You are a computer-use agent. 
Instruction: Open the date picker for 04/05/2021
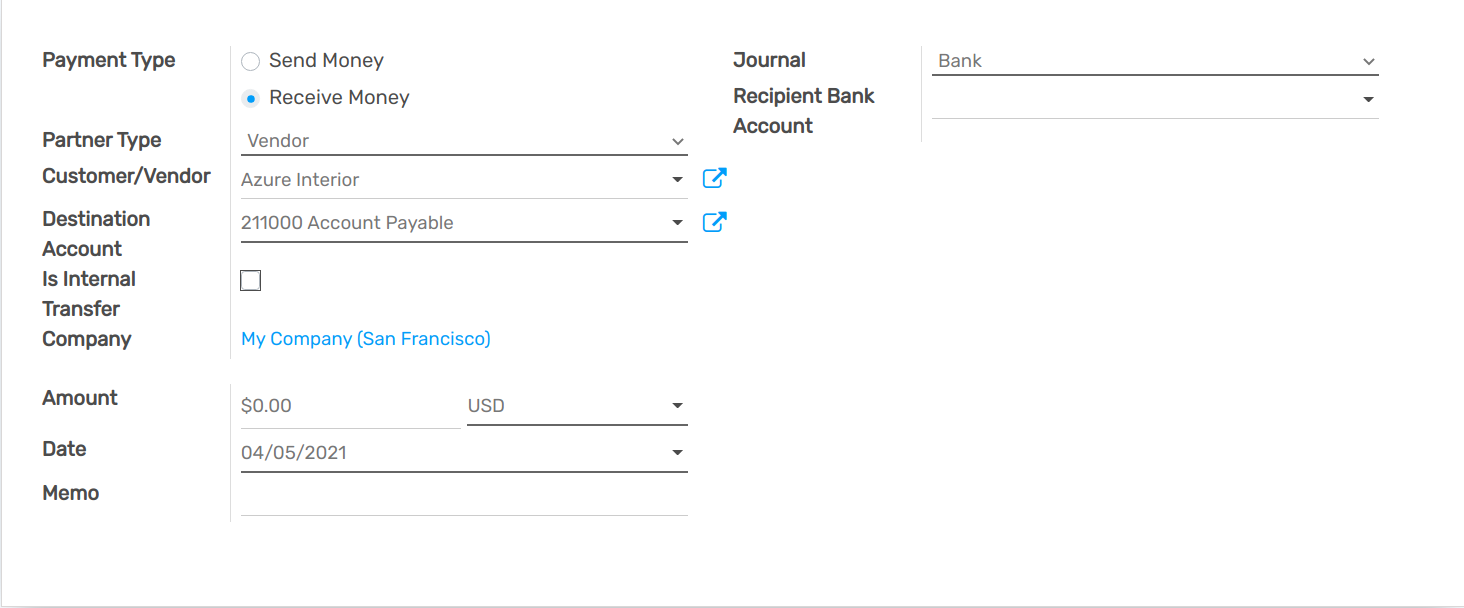coord(679,452)
